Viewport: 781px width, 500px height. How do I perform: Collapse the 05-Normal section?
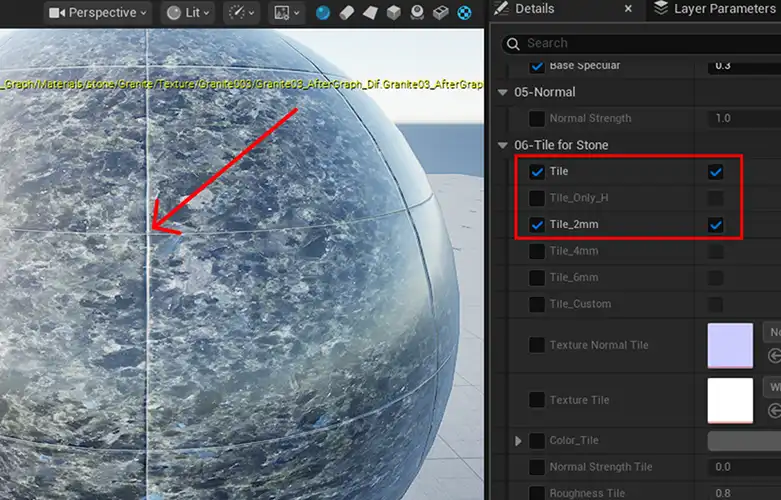pos(503,92)
